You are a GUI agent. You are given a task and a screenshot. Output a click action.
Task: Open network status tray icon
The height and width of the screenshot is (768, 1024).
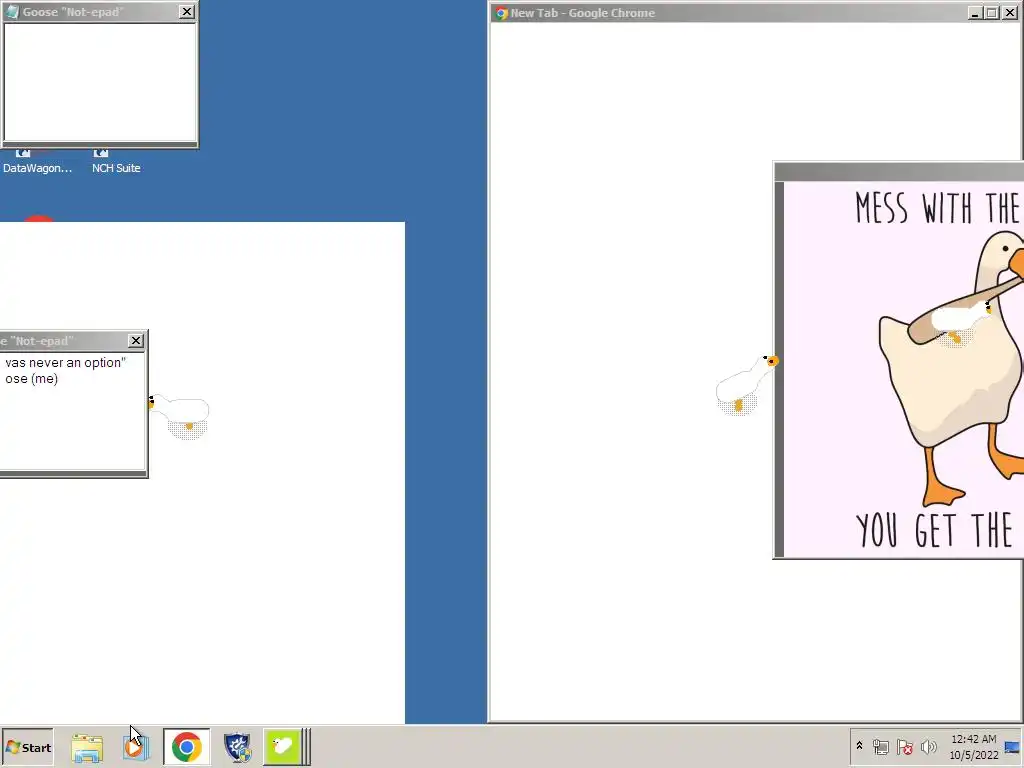tap(880, 746)
